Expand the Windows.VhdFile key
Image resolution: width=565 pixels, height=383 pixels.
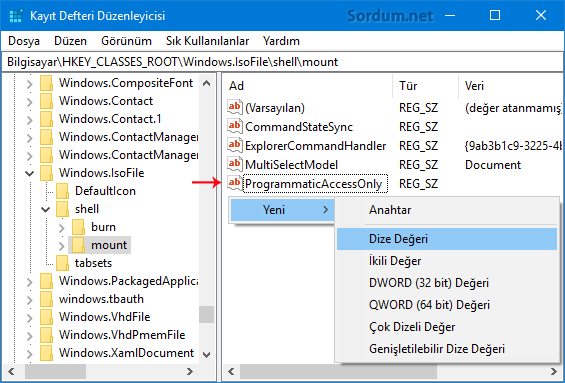click(30, 318)
